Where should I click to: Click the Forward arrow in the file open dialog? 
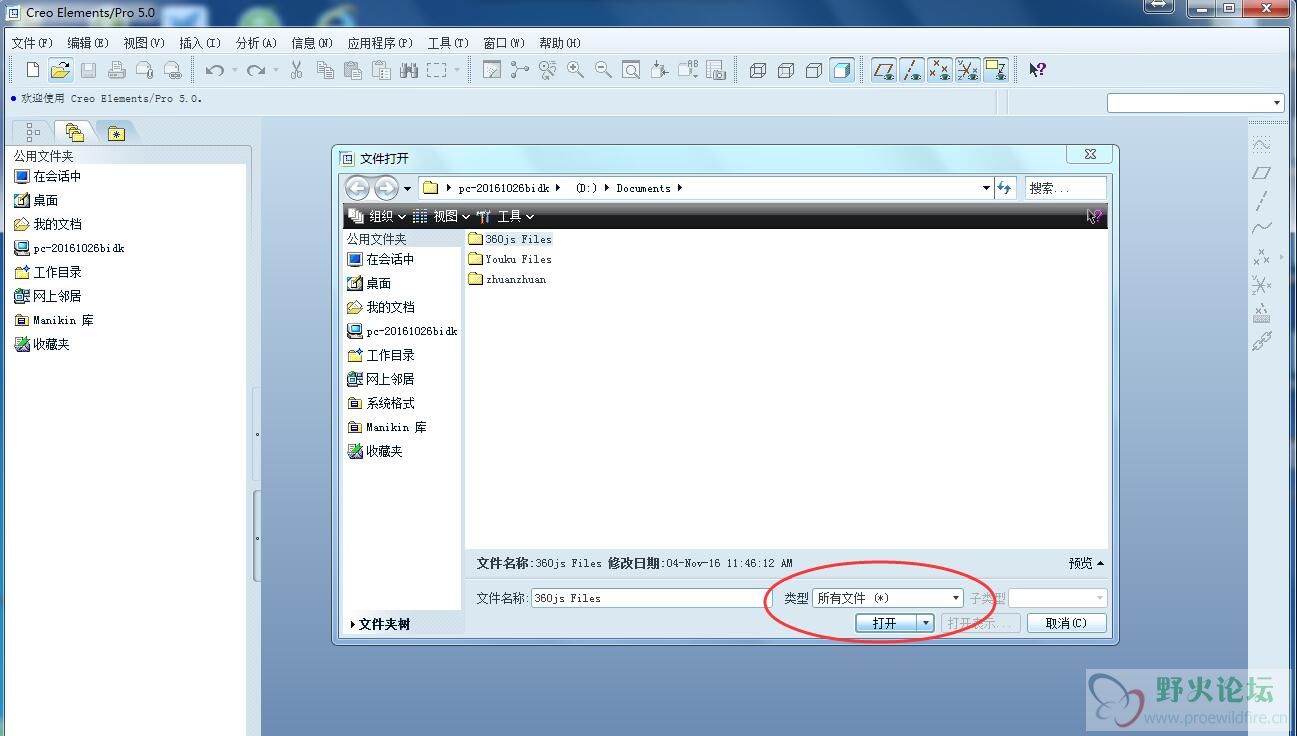[x=386, y=188]
